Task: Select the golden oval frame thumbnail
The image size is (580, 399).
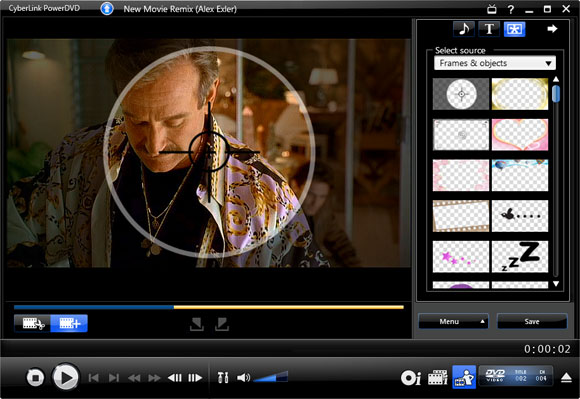Action: [x=520, y=94]
